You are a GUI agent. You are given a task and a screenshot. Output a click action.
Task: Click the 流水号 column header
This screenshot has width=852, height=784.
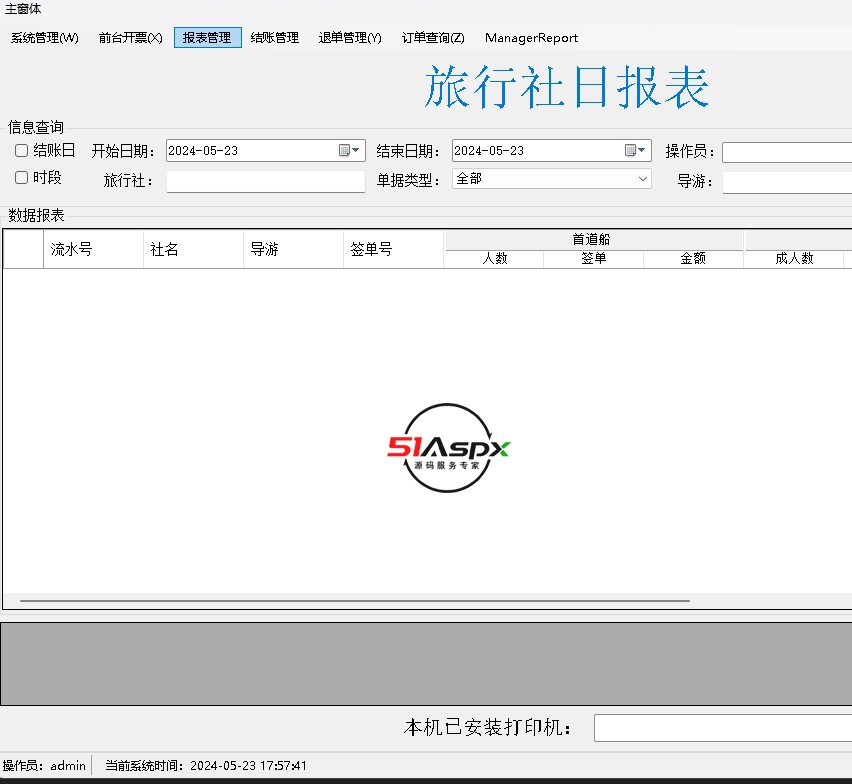[93, 249]
